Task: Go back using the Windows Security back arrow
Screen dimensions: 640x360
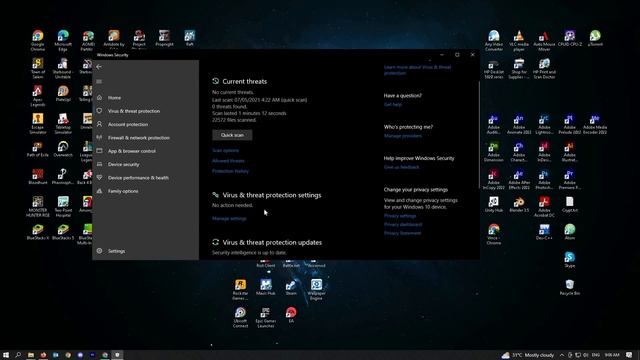Action: [99, 67]
